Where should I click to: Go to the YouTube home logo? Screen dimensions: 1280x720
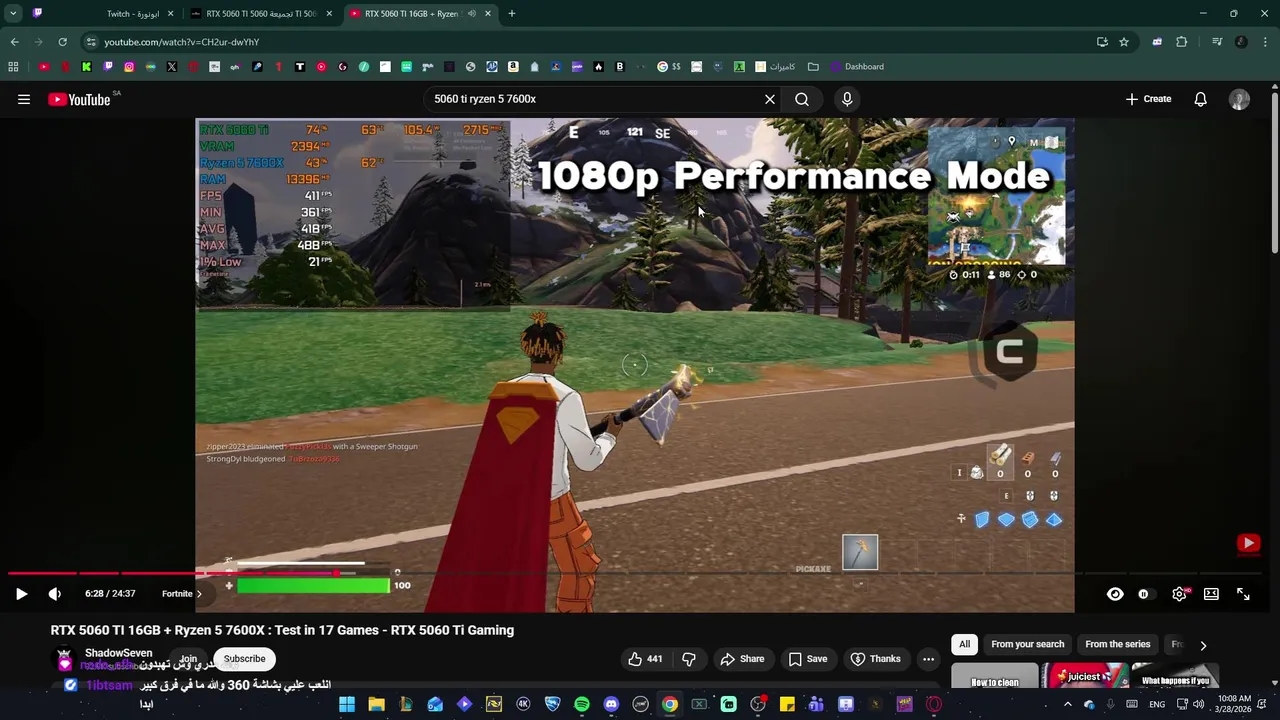(79, 99)
